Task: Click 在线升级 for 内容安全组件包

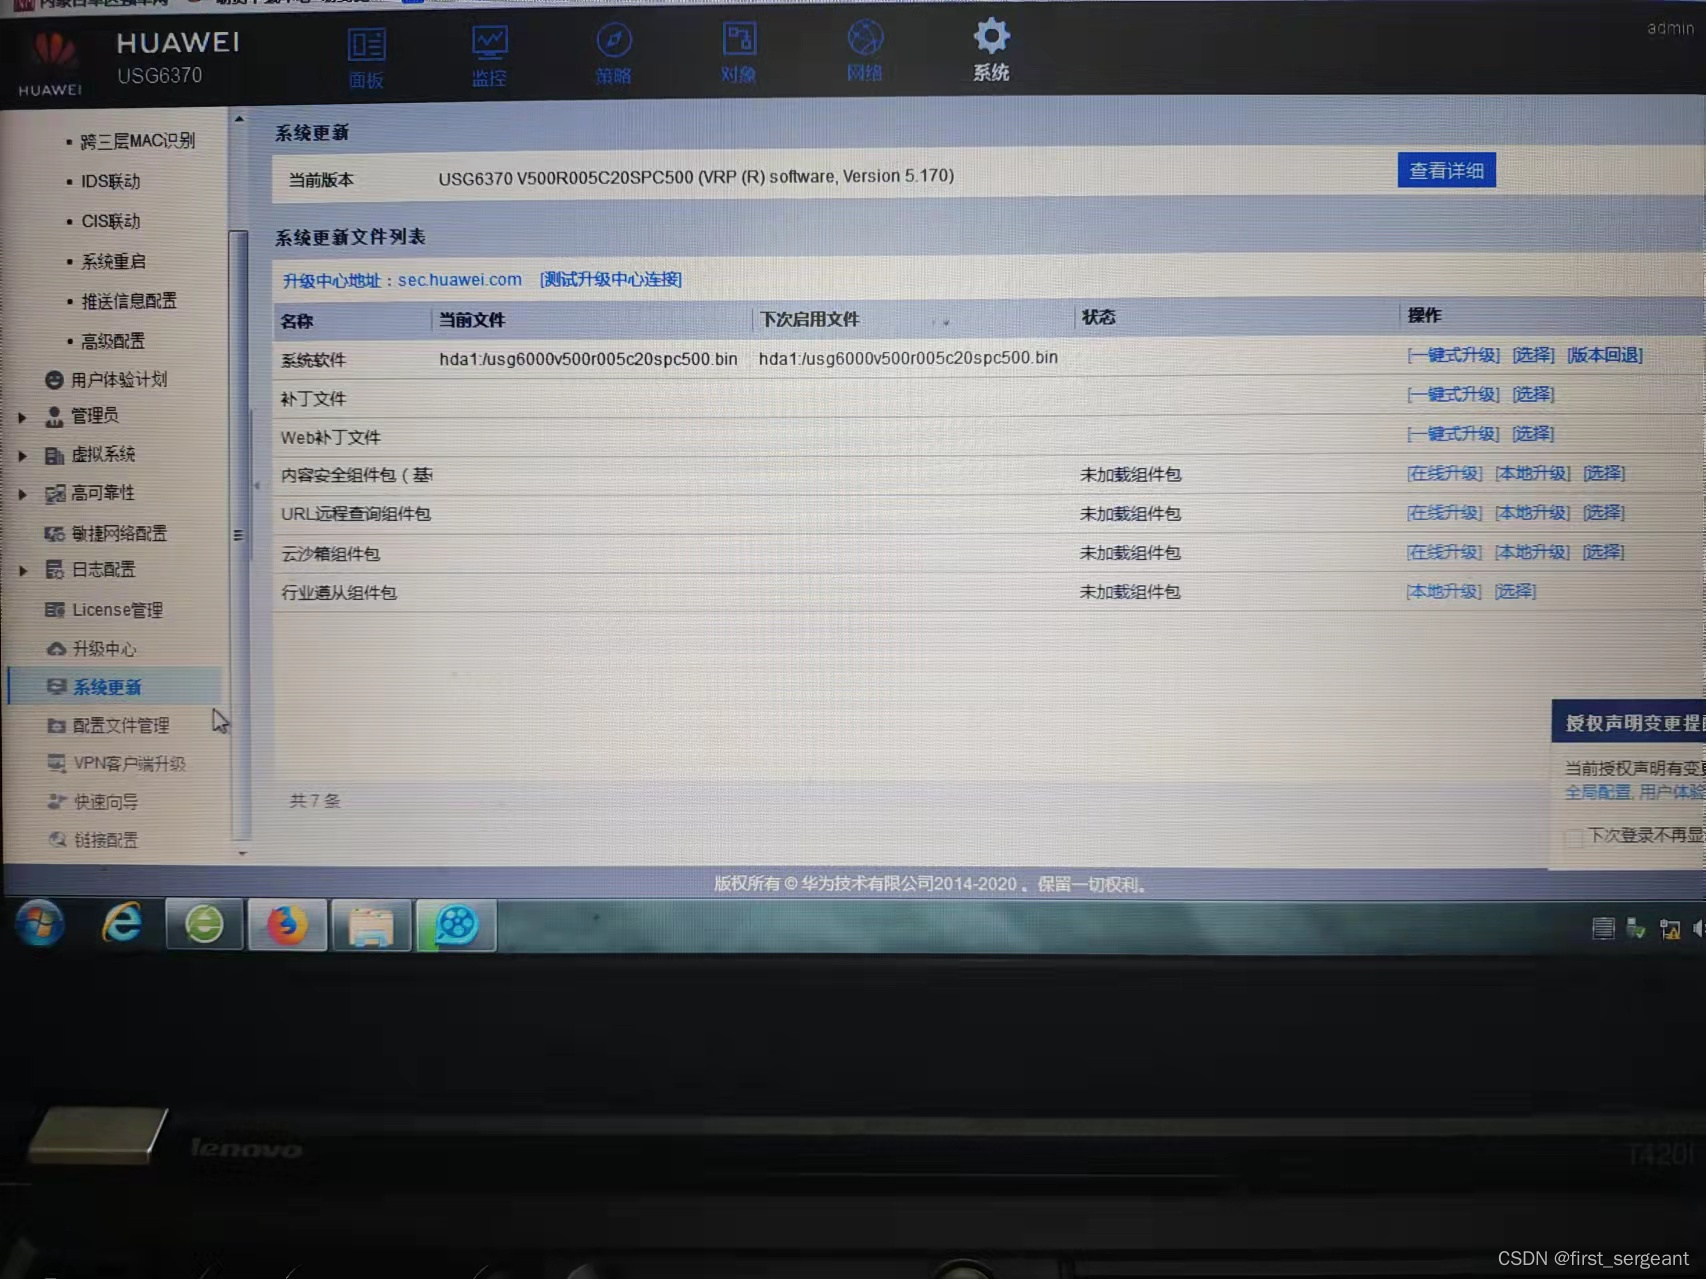Action: point(1444,473)
